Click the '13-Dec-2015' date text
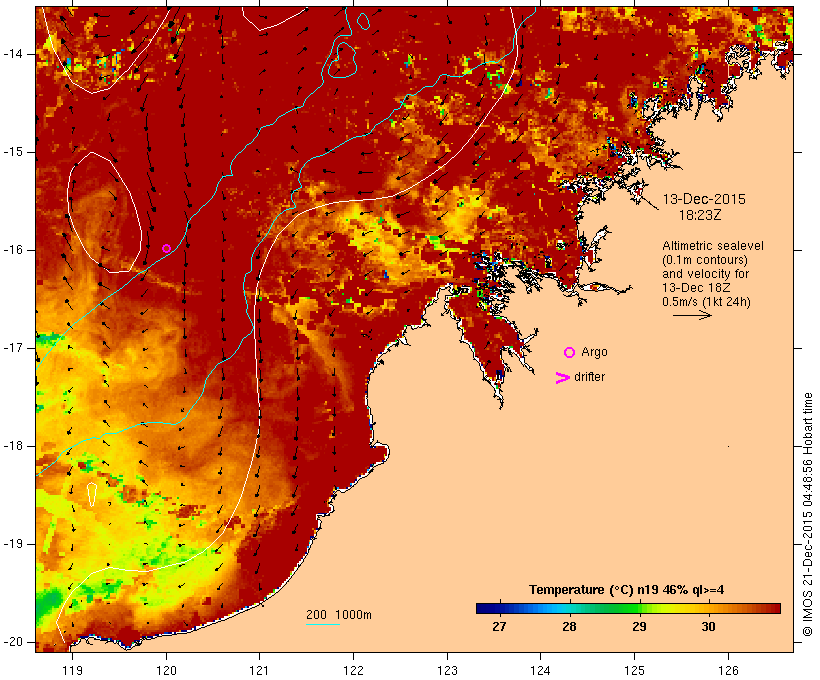This screenshot has width=820, height=680. (704, 199)
